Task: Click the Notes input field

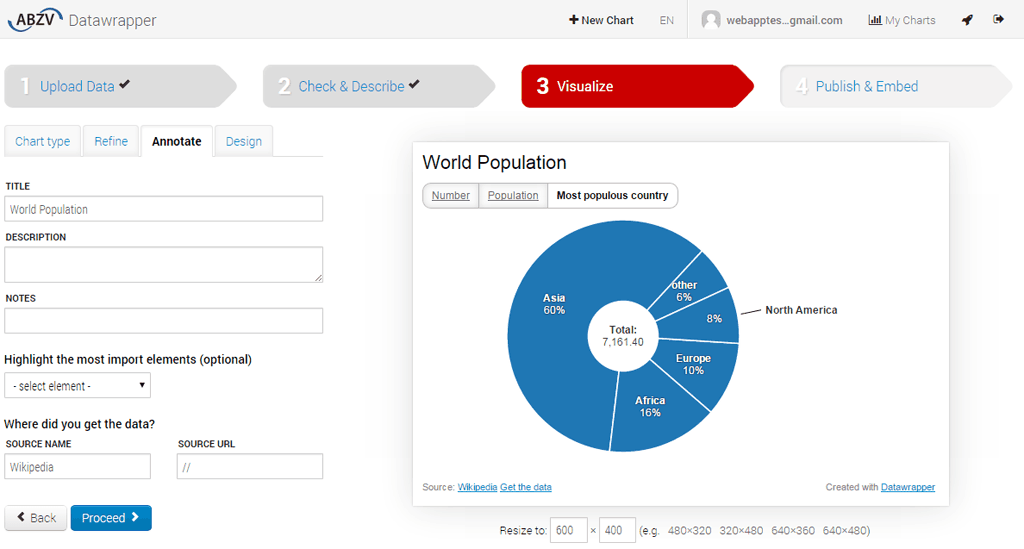Action: 163,321
